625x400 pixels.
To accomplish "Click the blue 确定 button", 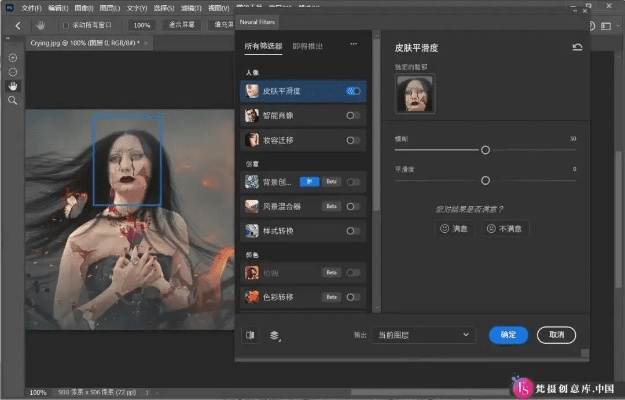I will tap(508, 335).
